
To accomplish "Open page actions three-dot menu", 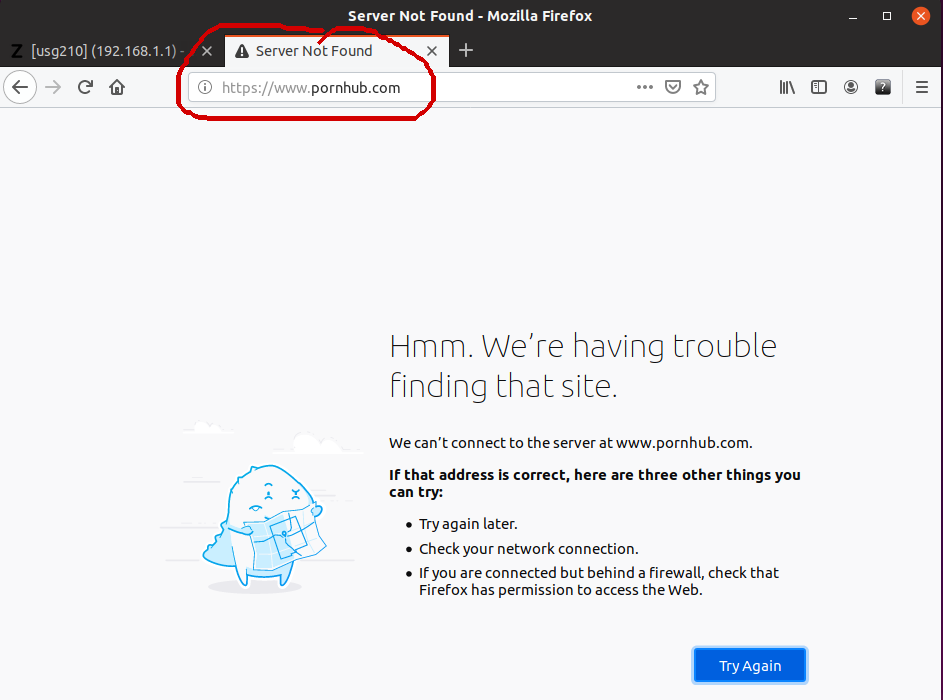I will (x=645, y=87).
